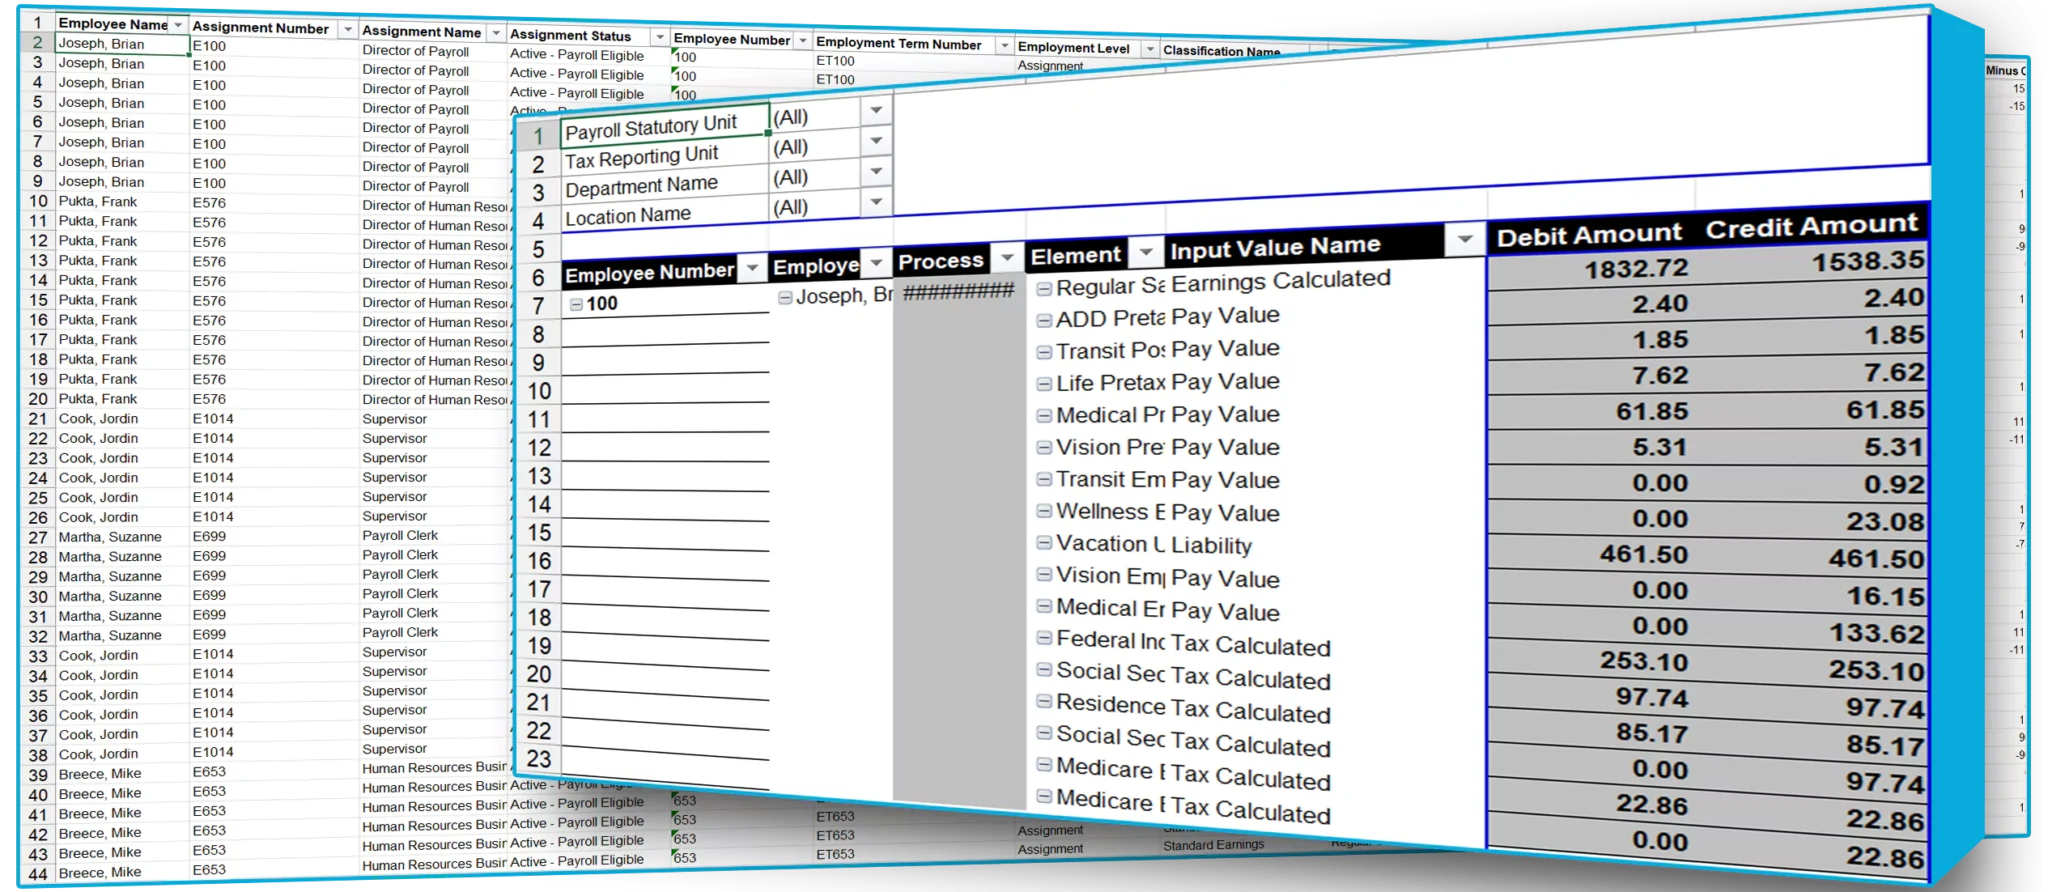Select the Debit Amount column header

click(1588, 236)
